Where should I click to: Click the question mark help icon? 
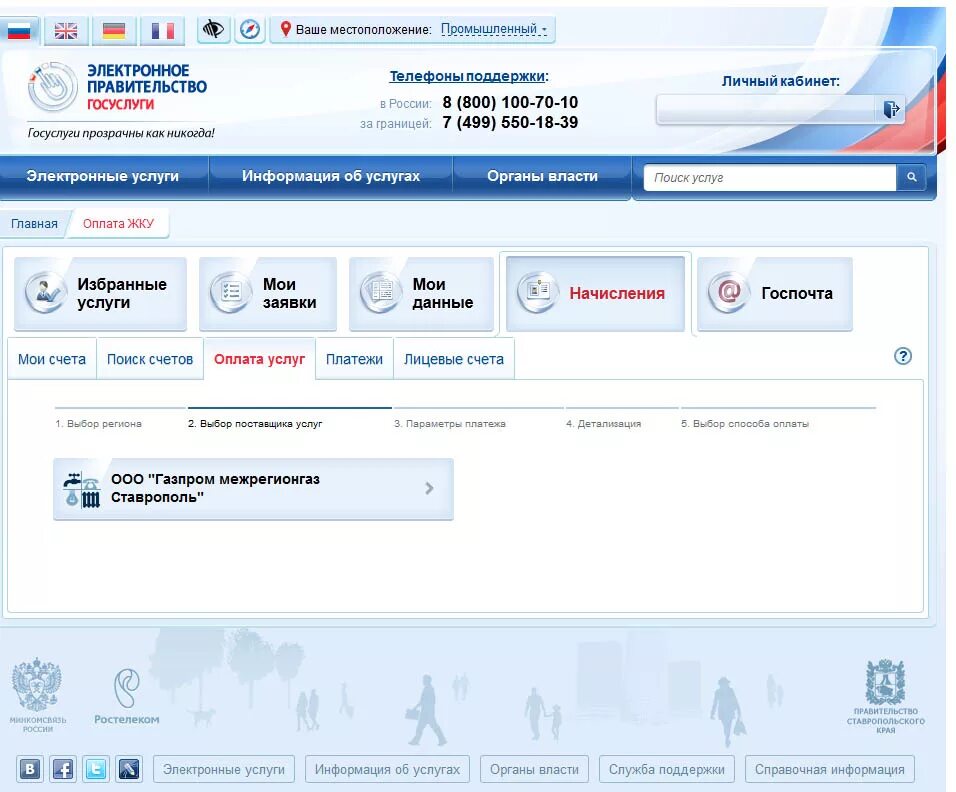tap(903, 356)
